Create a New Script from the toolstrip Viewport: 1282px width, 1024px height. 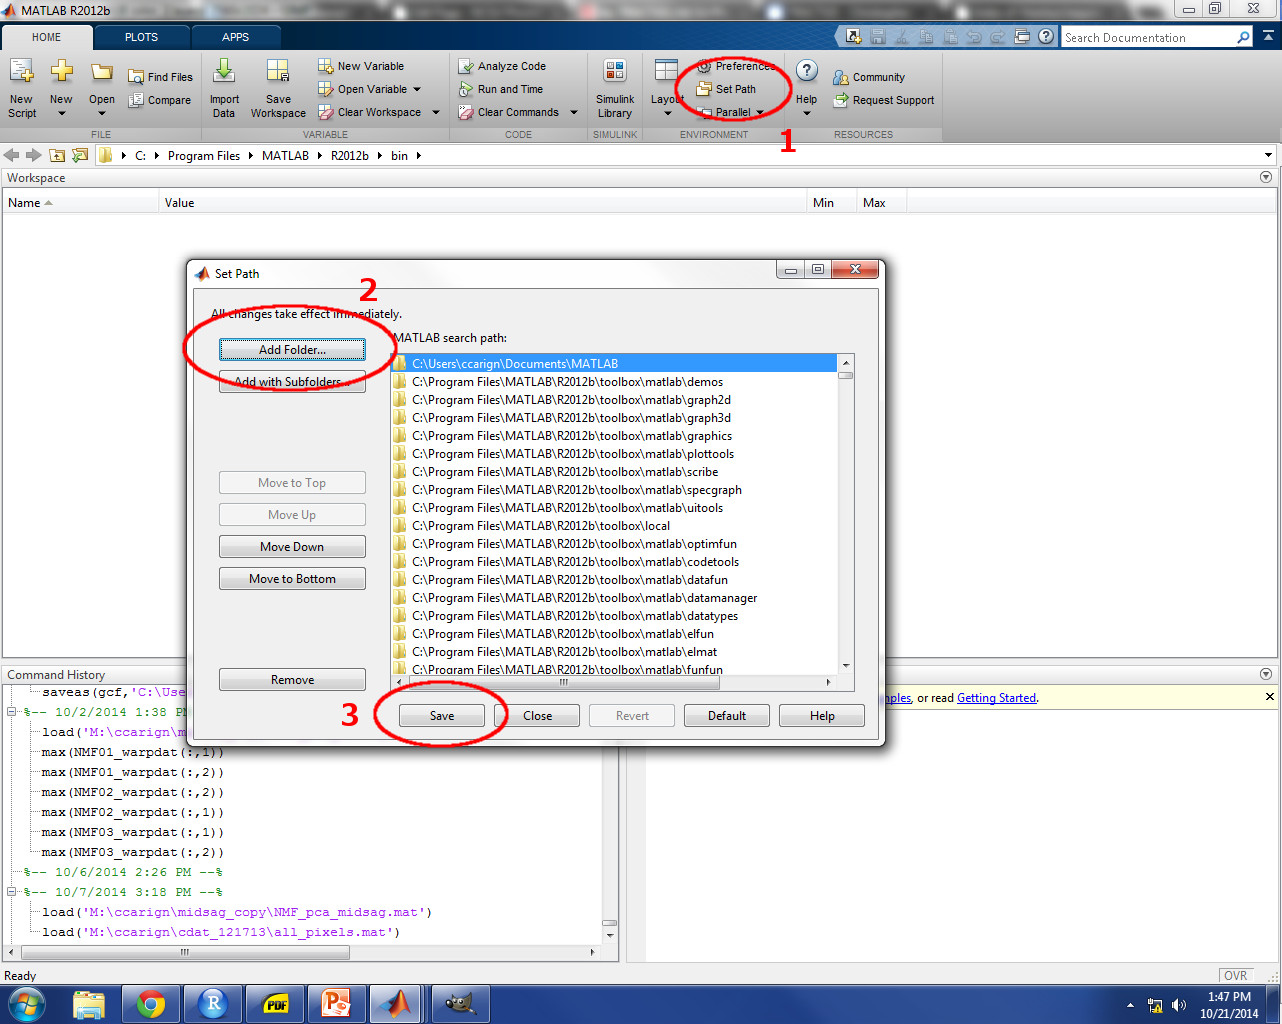click(x=22, y=88)
